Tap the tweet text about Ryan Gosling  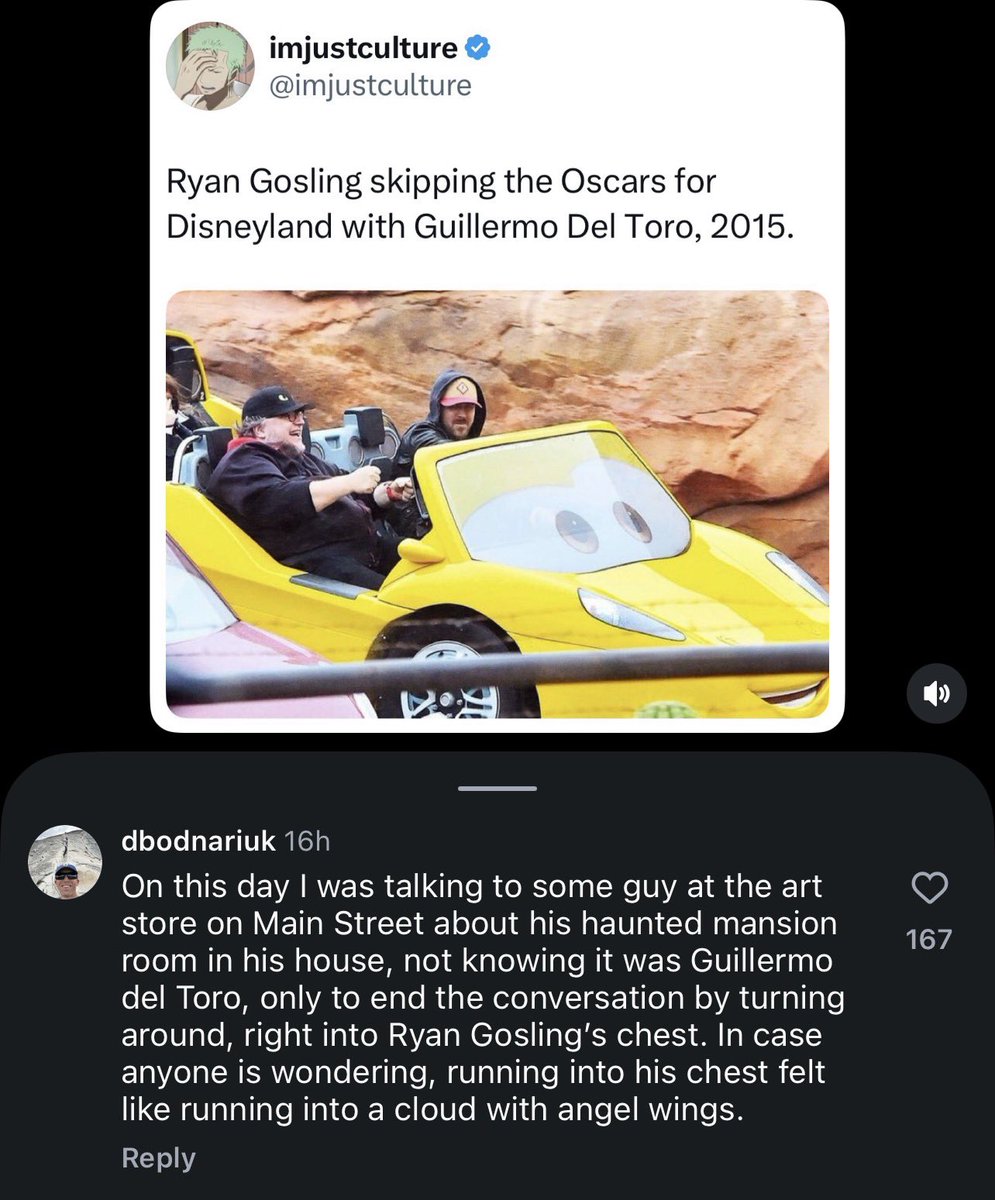click(x=481, y=204)
